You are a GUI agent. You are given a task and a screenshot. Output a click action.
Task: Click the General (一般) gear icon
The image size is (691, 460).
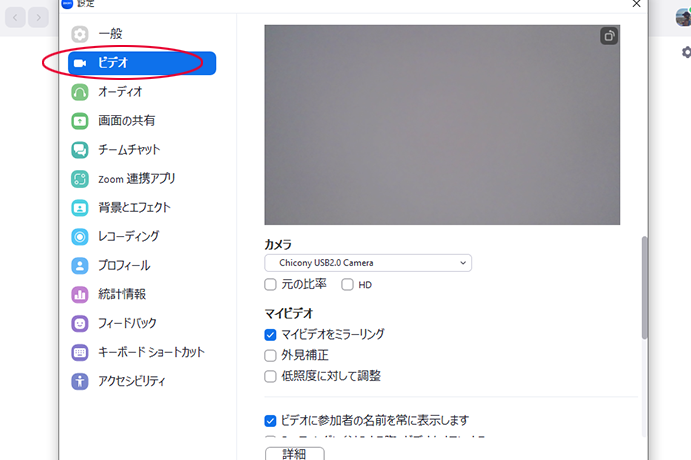tap(80, 34)
